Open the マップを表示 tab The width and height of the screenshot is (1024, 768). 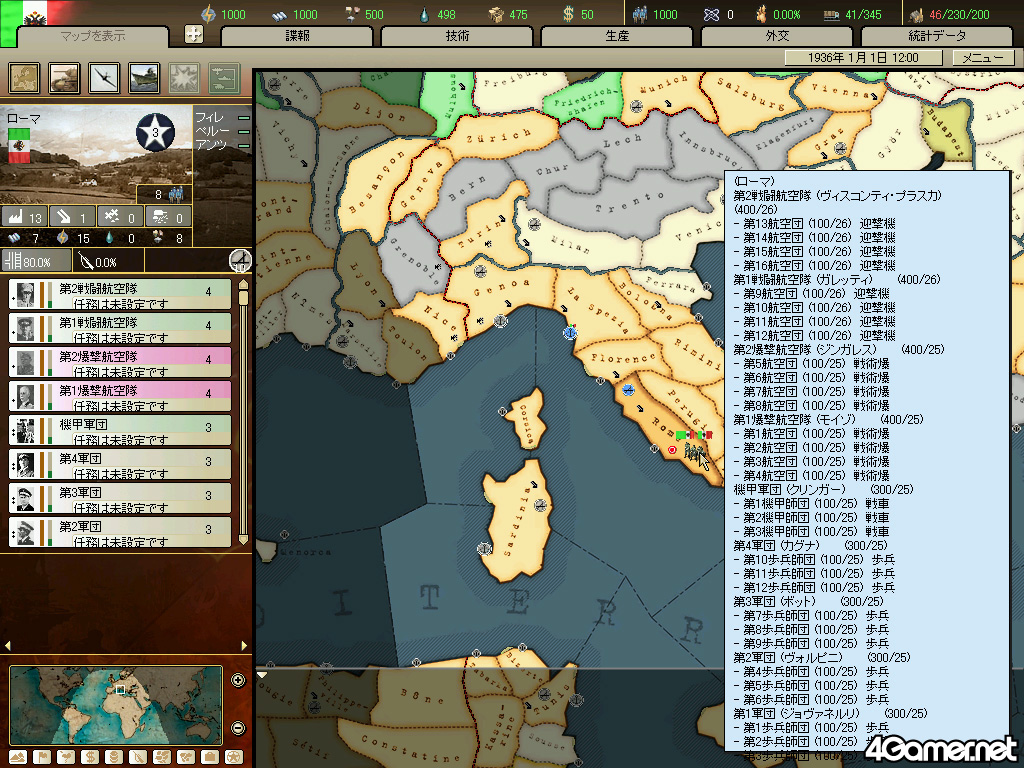[93, 37]
